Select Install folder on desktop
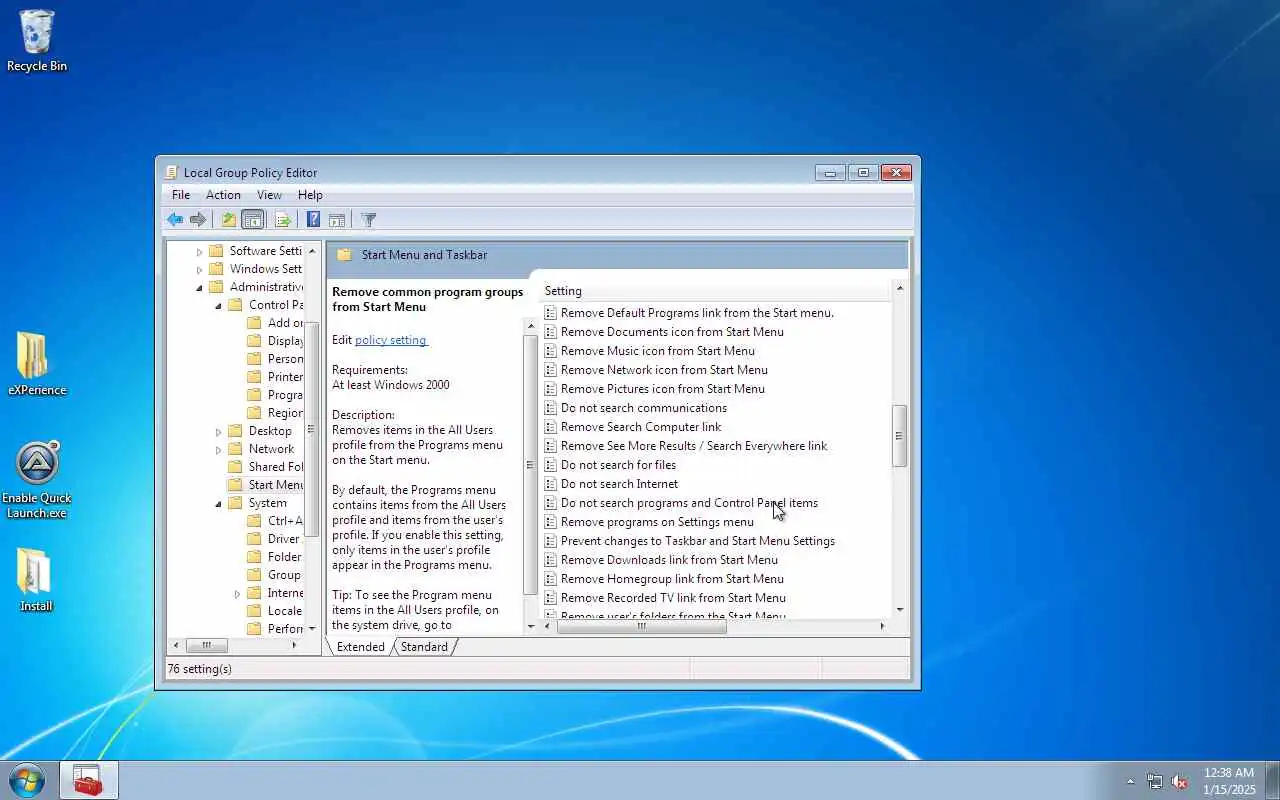 coord(36,580)
